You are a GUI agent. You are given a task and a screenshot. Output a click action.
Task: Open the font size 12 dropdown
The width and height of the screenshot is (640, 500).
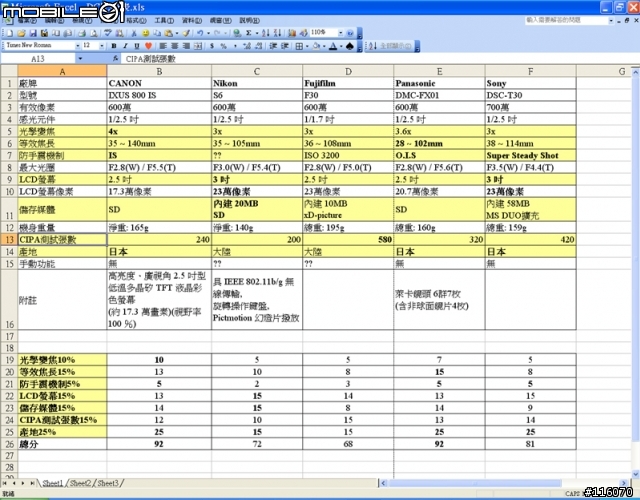point(102,46)
